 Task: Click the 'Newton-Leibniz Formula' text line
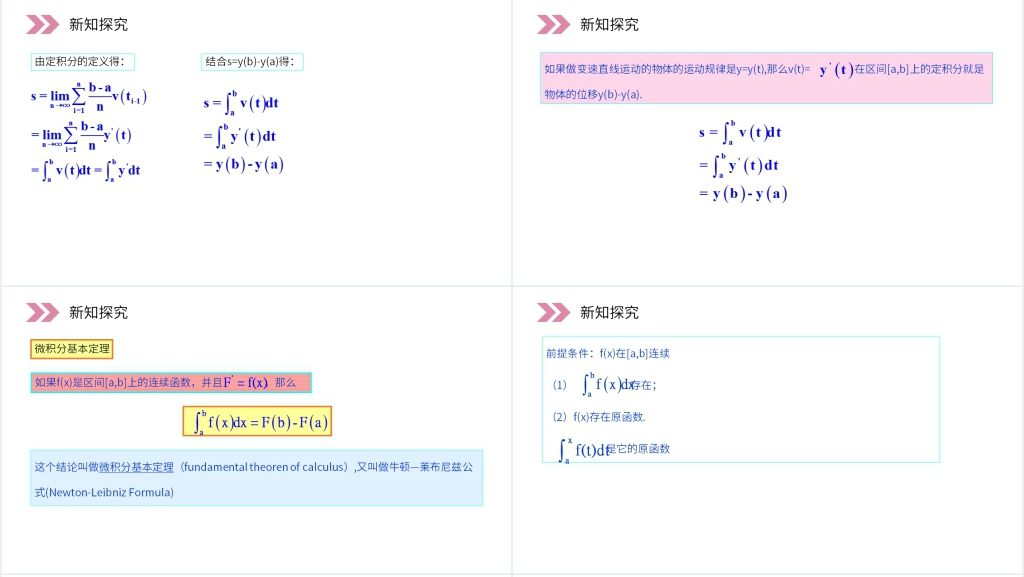tap(104, 492)
